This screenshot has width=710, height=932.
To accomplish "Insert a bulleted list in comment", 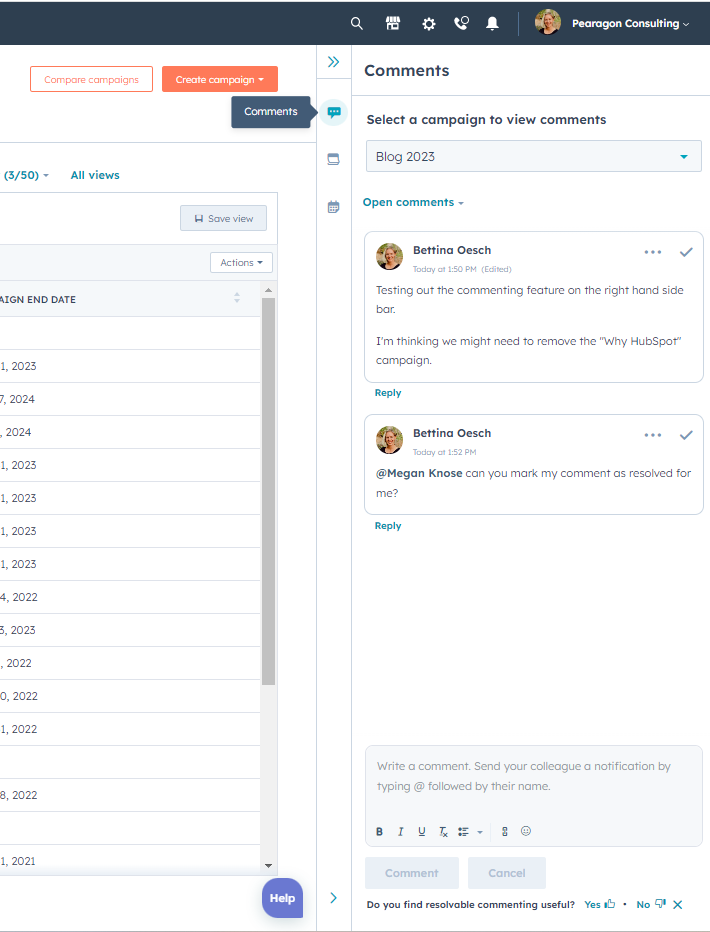I will click(463, 832).
